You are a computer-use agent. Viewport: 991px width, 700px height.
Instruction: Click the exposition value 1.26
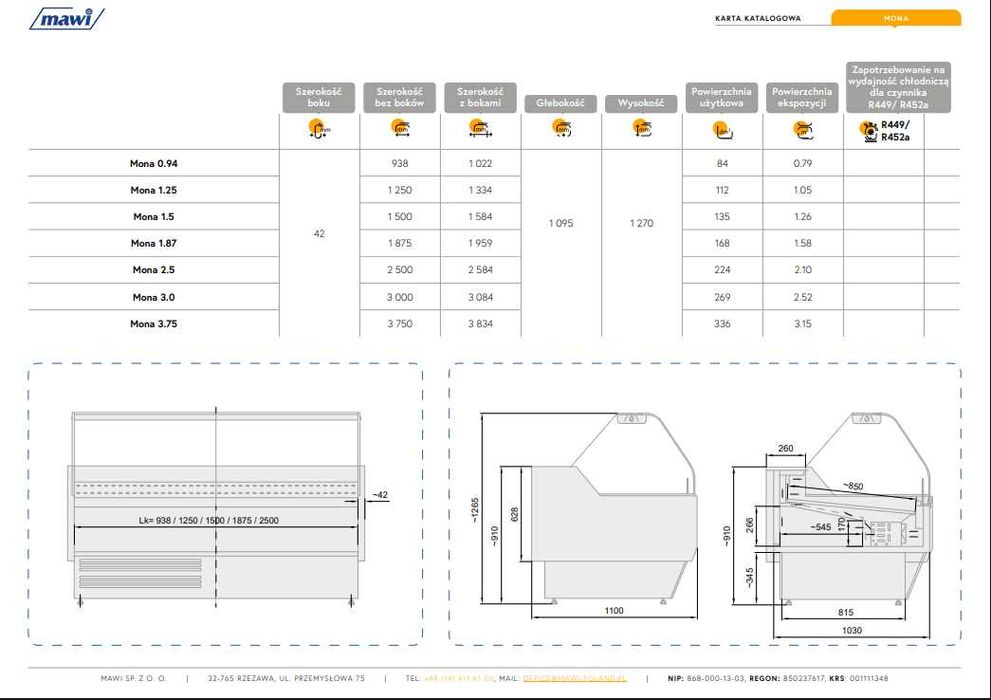click(x=803, y=217)
